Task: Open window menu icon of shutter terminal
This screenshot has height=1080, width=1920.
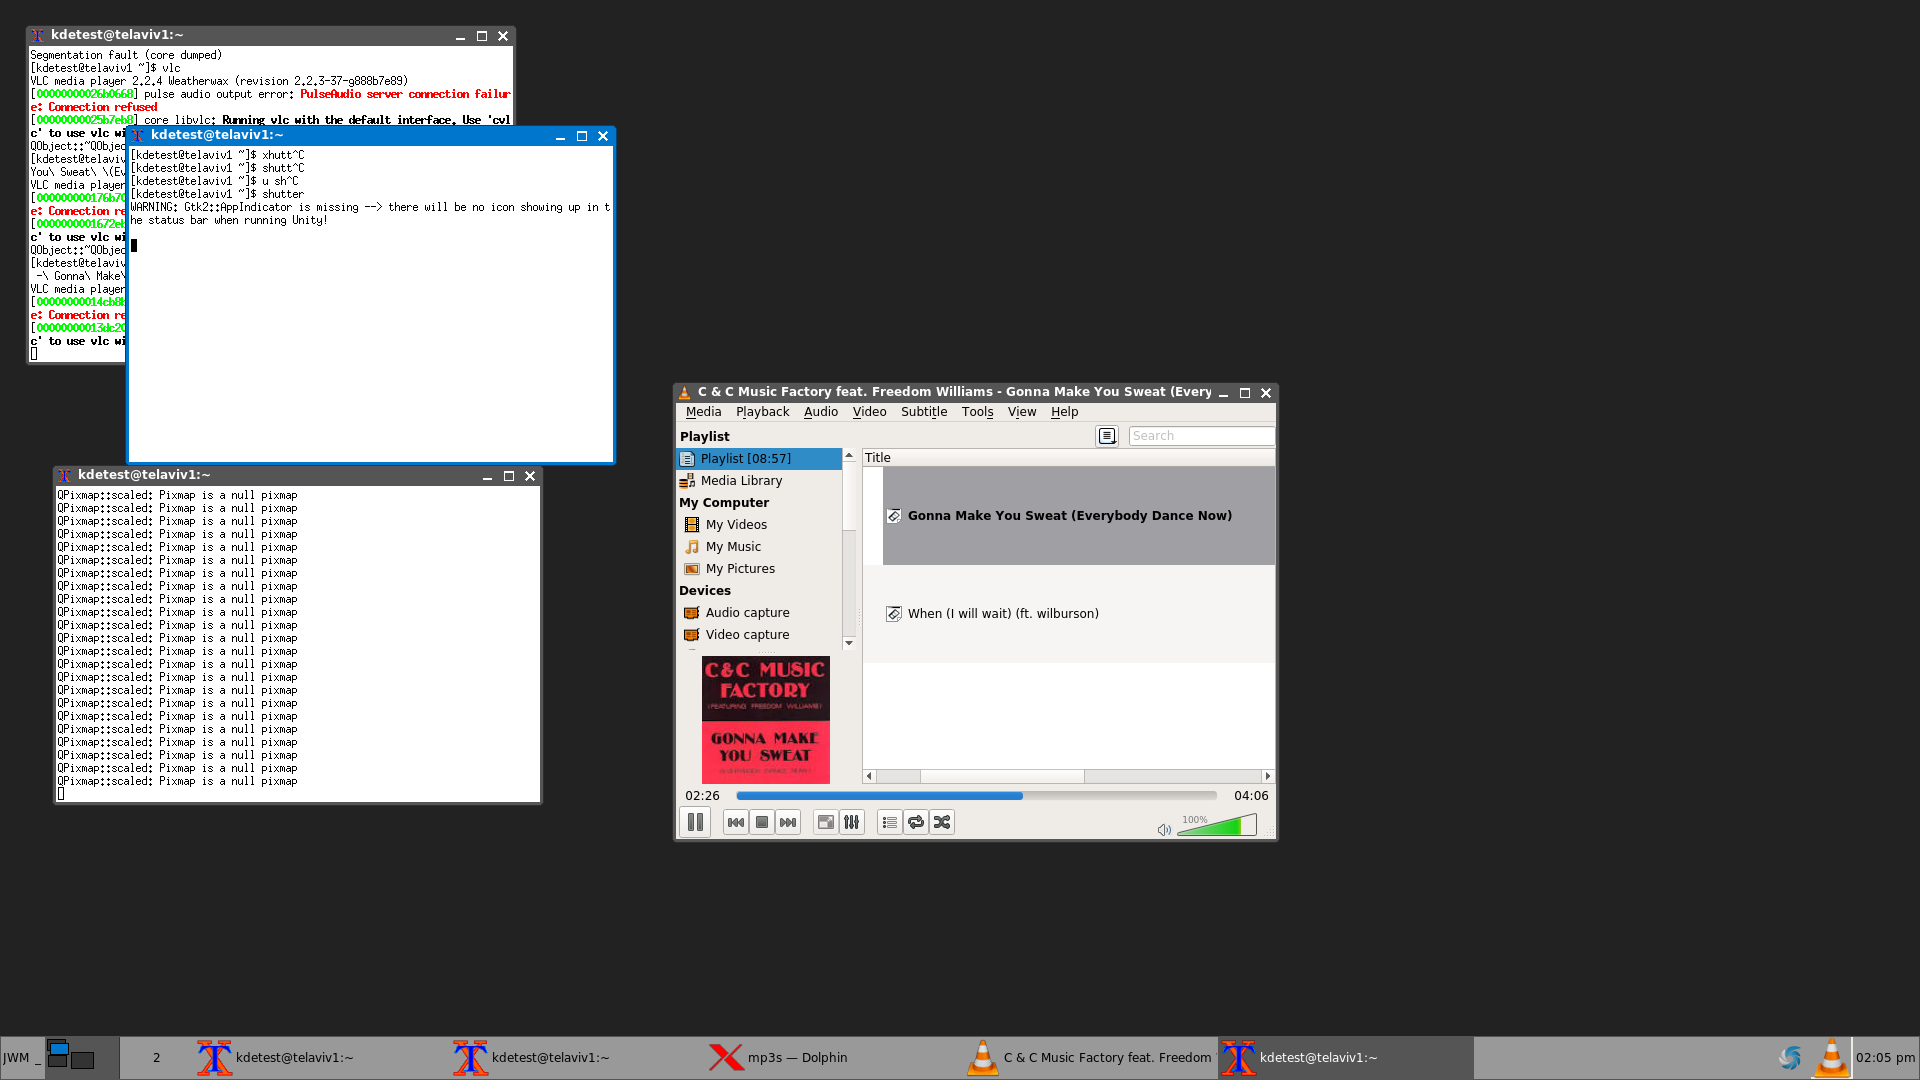Action: coord(138,136)
